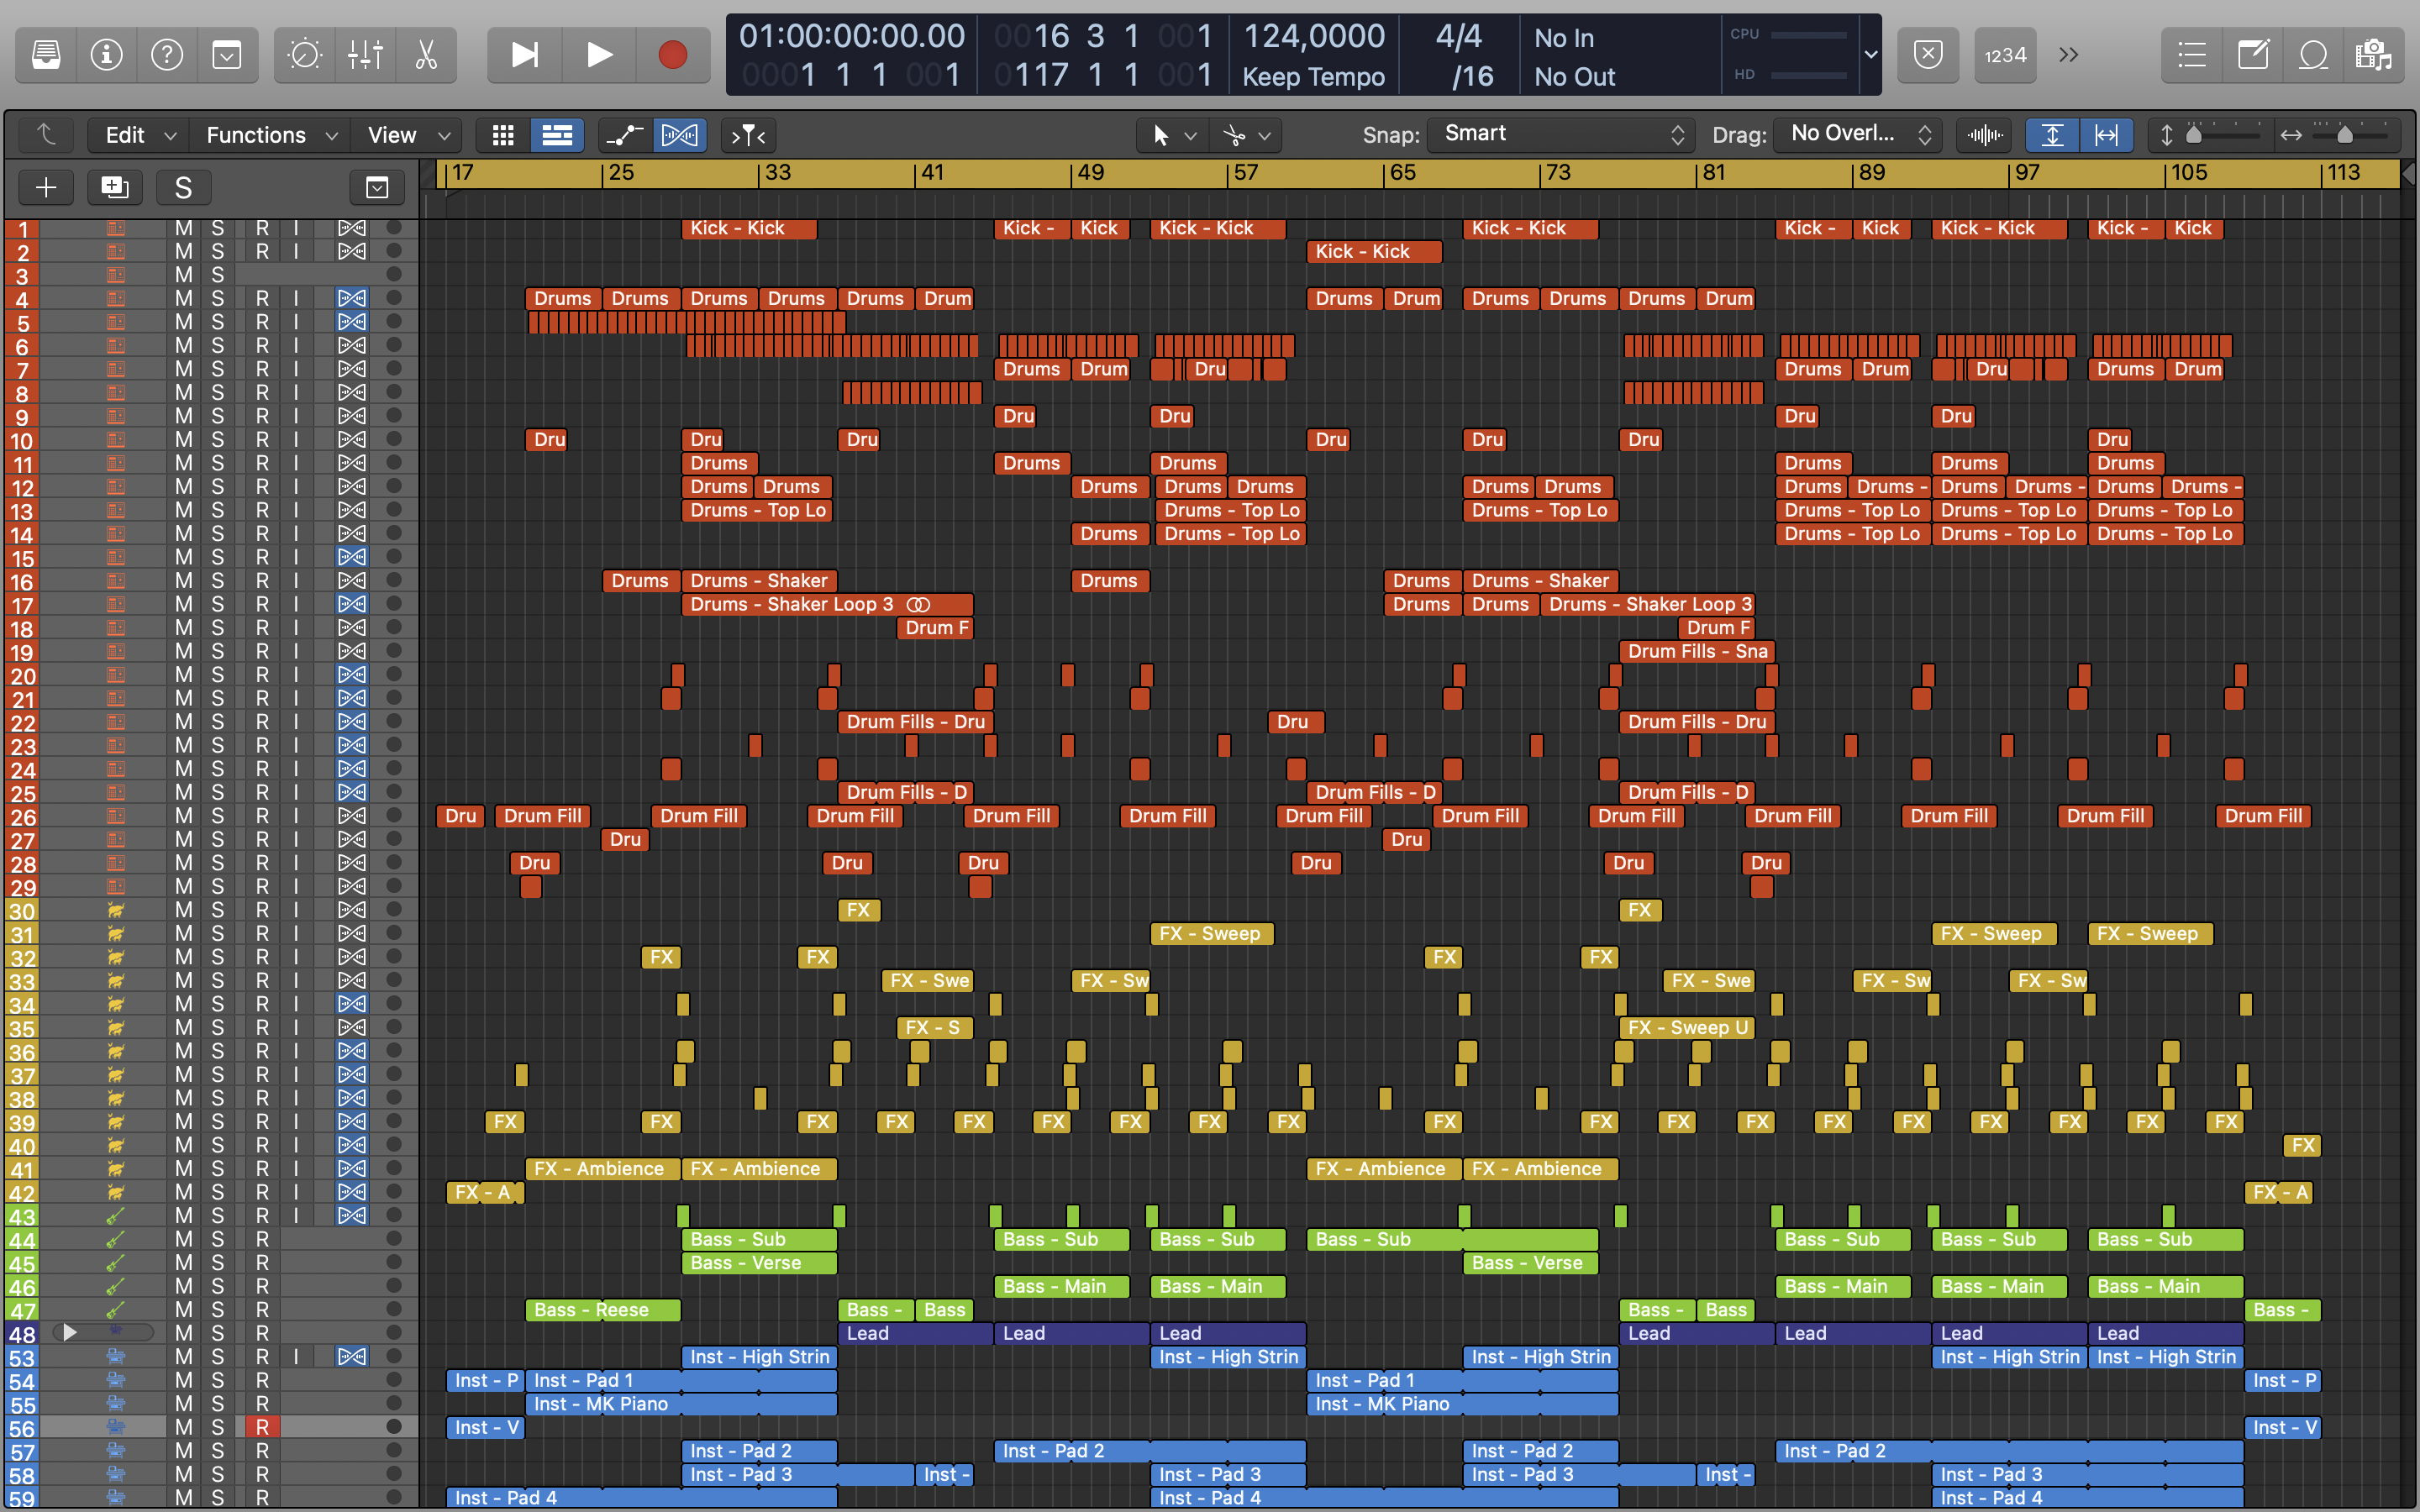The image size is (2420, 1512).
Task: Toggle flex on track 5
Action: click(351, 322)
